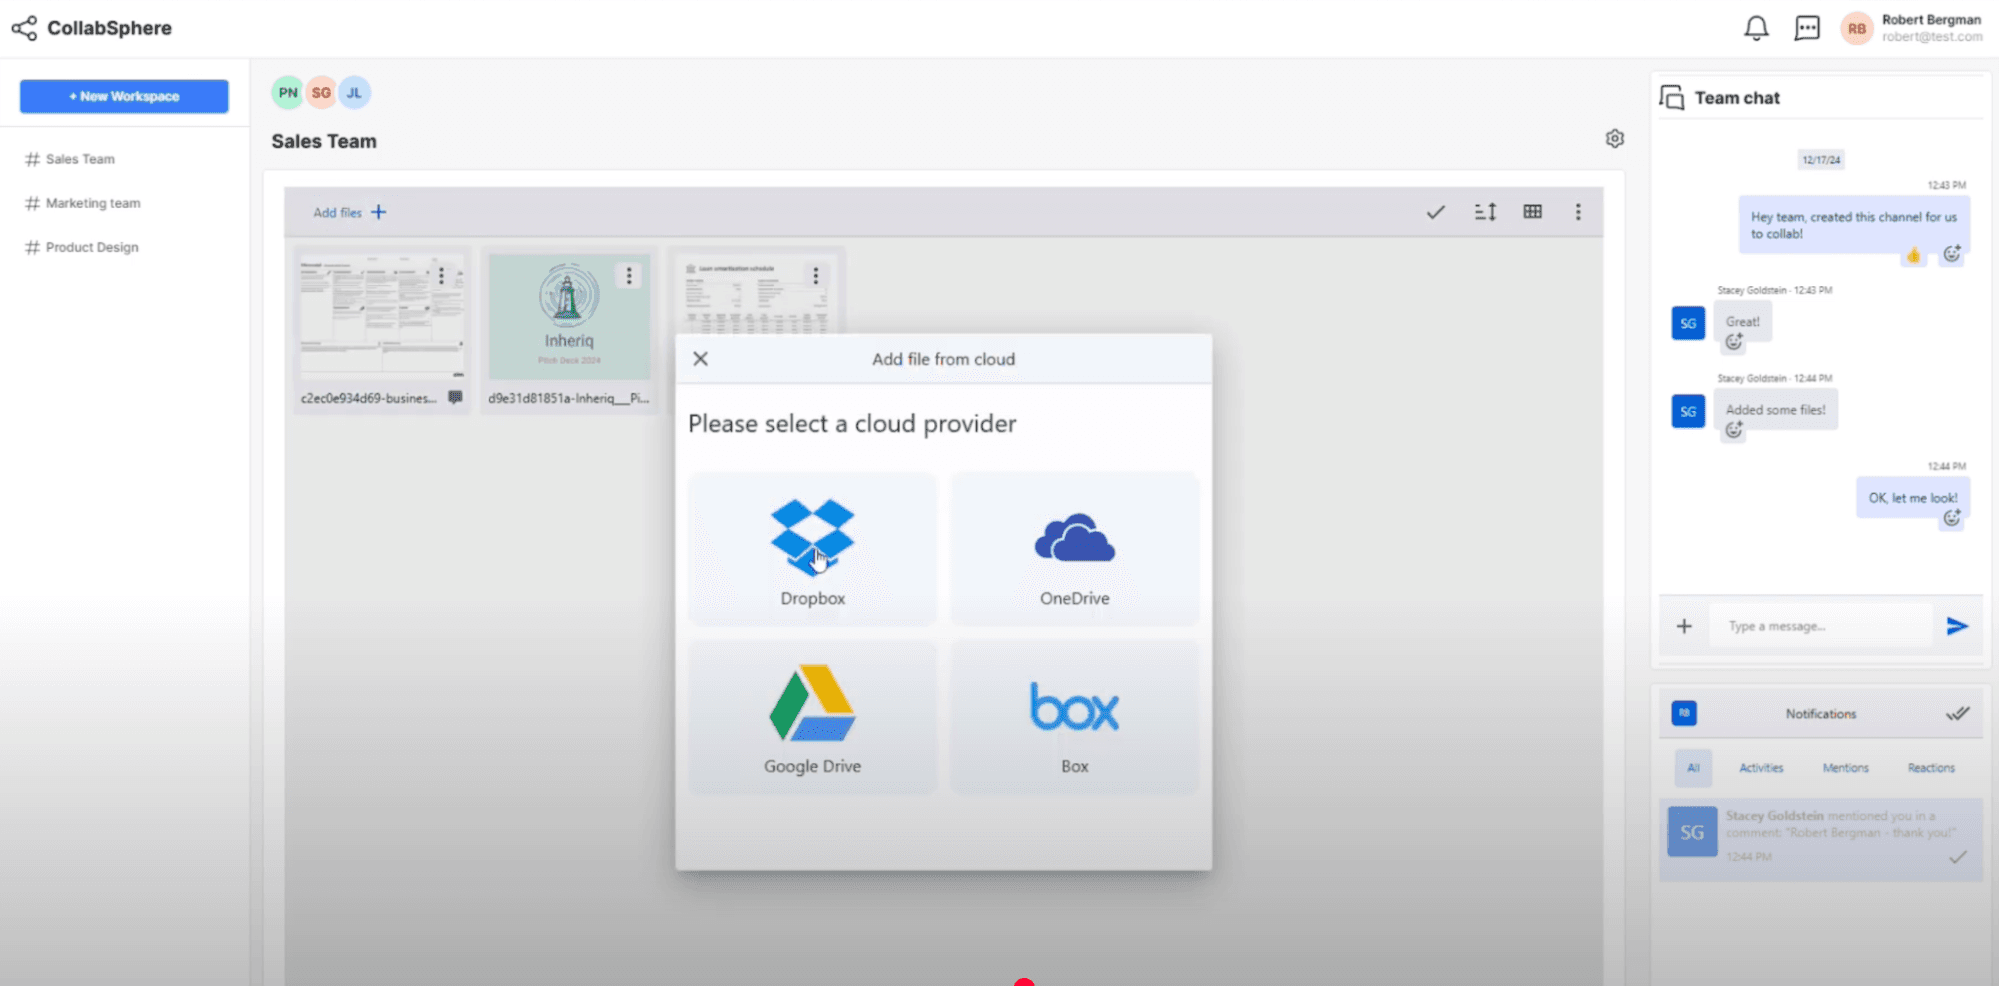The height and width of the screenshot is (986, 1999).
Task: Select OneDrive as cloud provider
Action: point(1074,548)
